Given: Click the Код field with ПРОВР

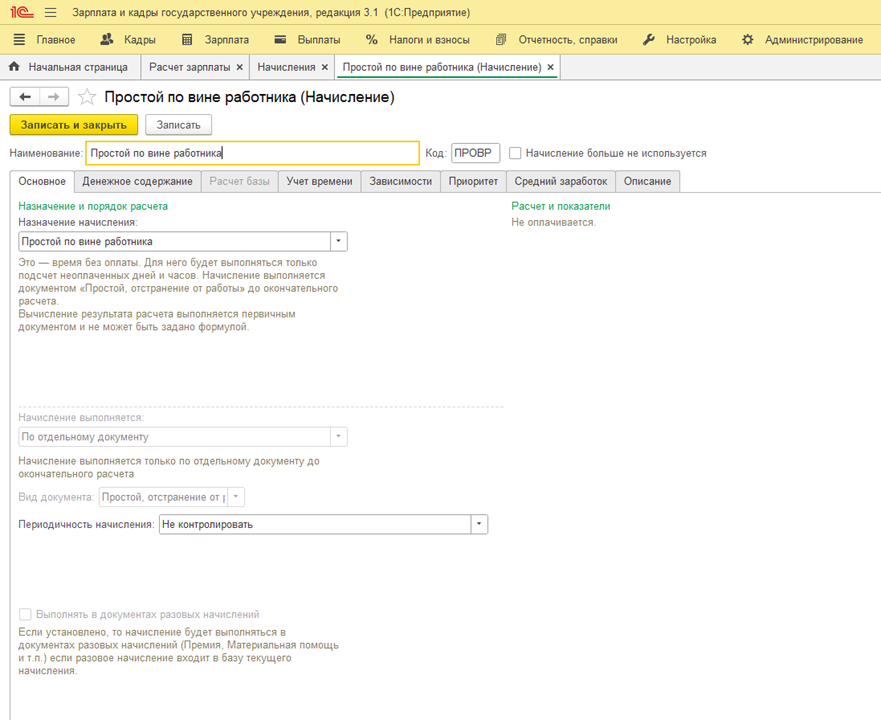Looking at the screenshot, I should point(475,153).
